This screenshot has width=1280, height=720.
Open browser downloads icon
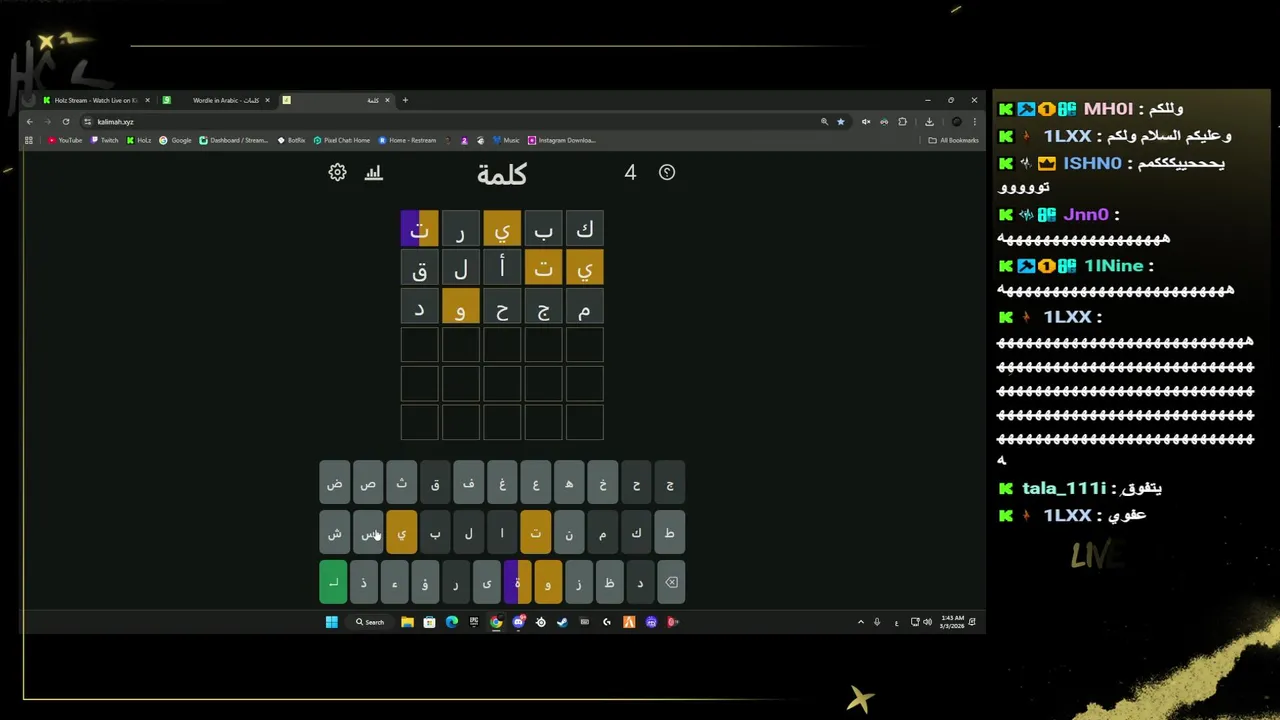click(x=929, y=121)
